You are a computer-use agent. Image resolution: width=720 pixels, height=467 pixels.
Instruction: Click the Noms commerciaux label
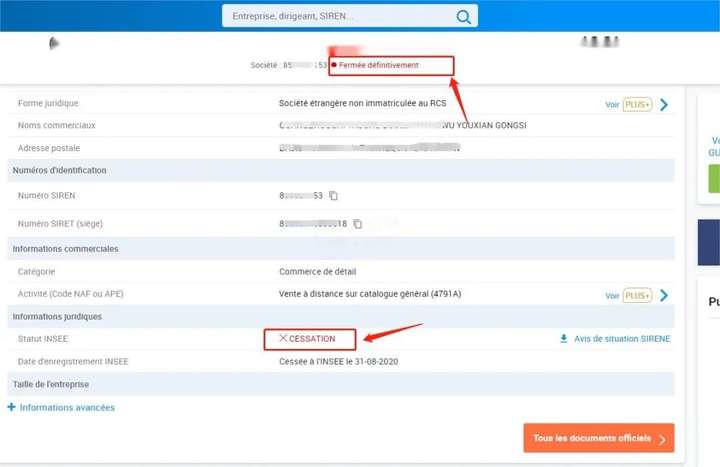(56, 125)
